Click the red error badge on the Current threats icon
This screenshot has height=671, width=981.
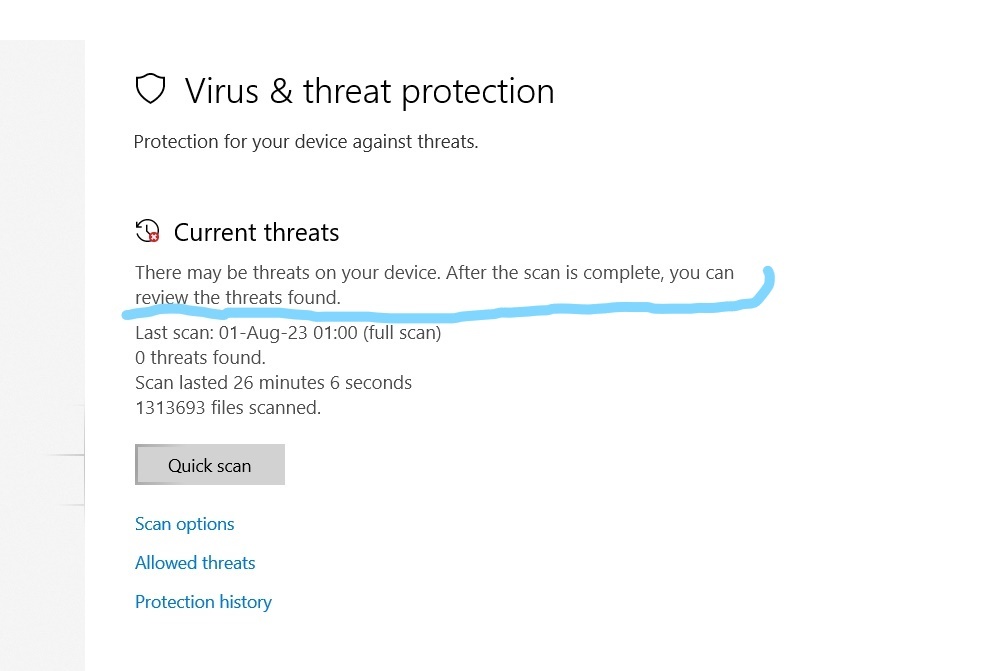click(x=155, y=237)
